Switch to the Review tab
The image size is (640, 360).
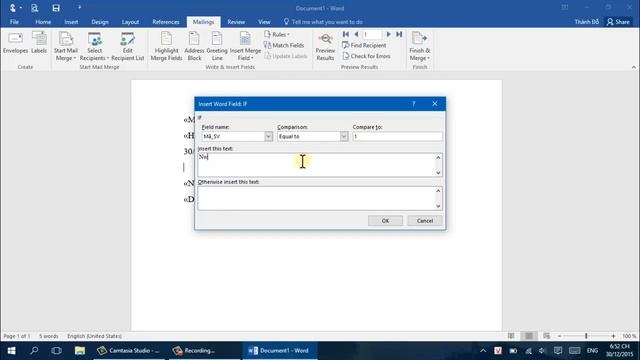pos(236,22)
